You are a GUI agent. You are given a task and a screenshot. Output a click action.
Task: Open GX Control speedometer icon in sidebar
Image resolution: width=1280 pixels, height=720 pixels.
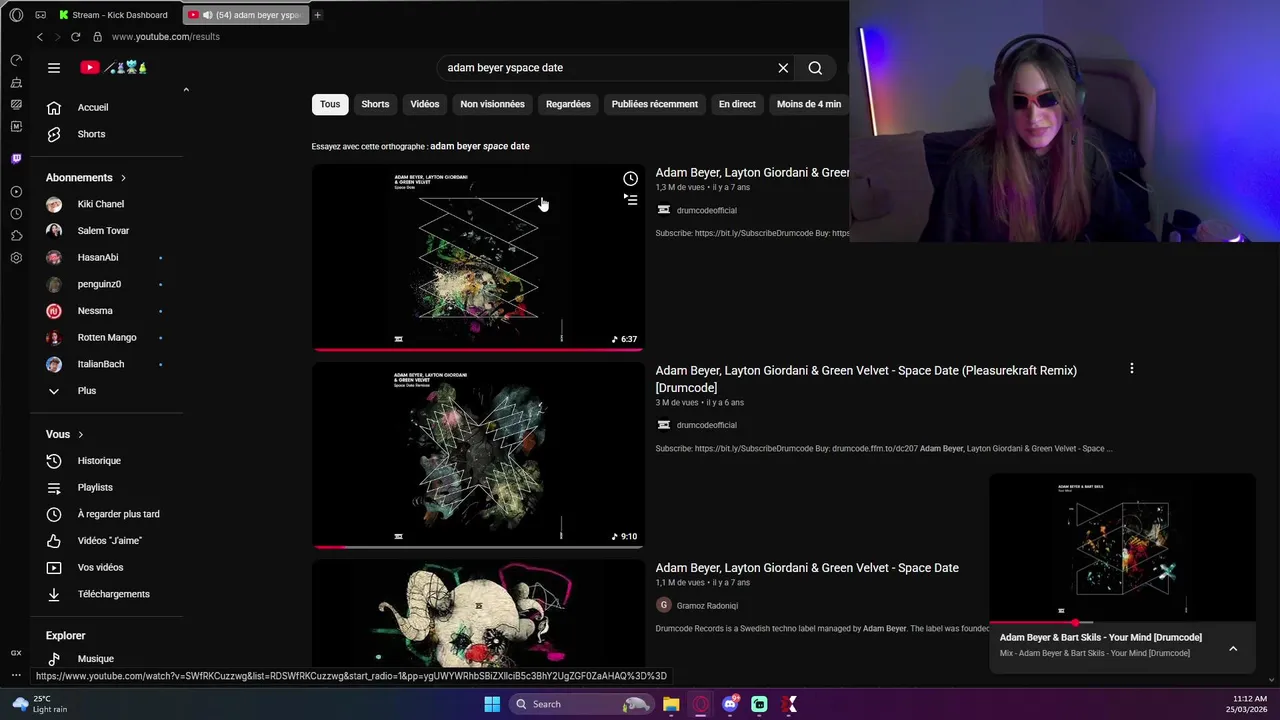point(16,60)
